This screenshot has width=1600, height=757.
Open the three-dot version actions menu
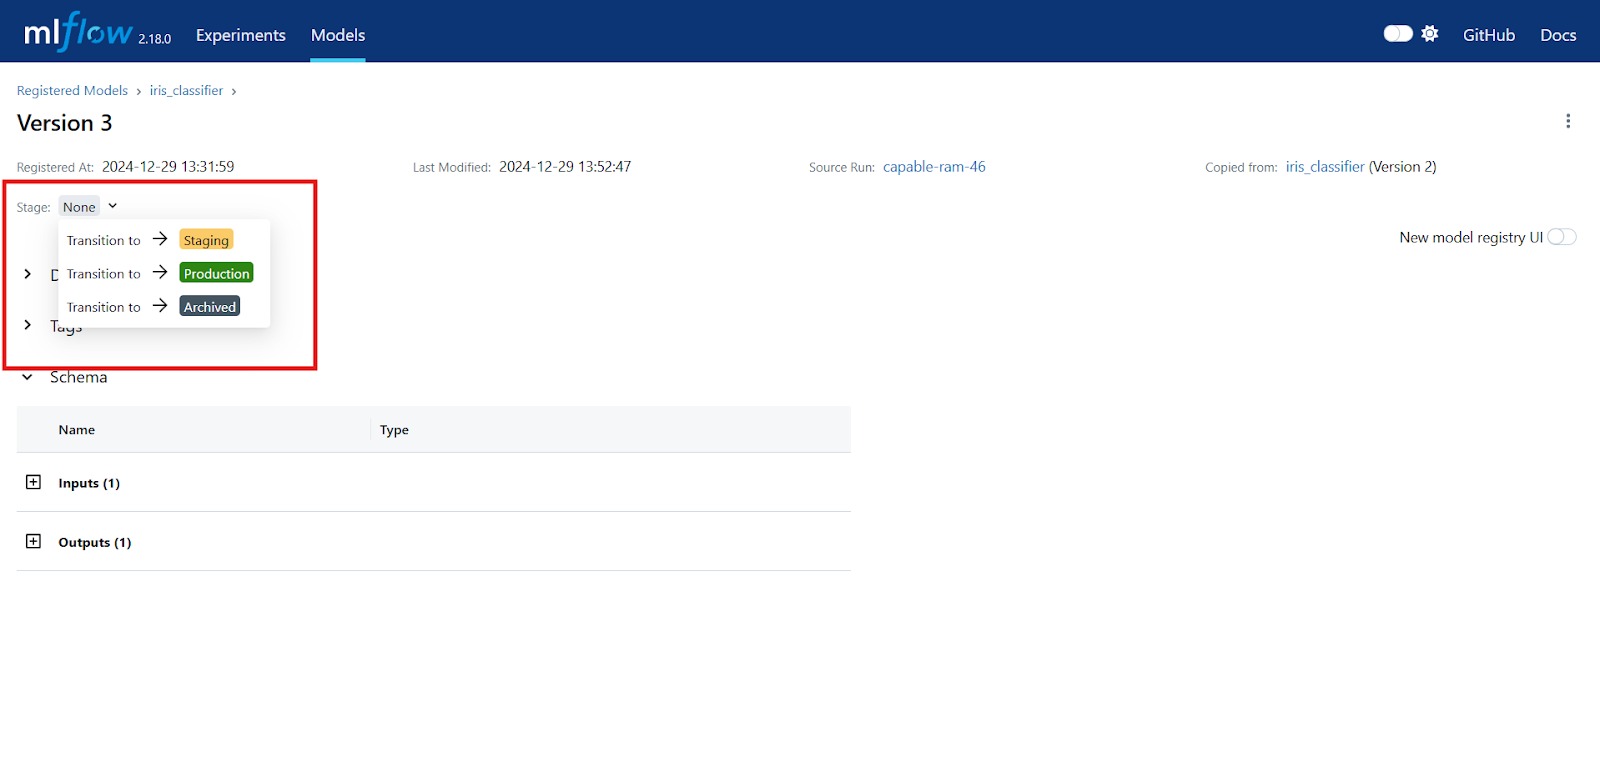[1567, 121]
